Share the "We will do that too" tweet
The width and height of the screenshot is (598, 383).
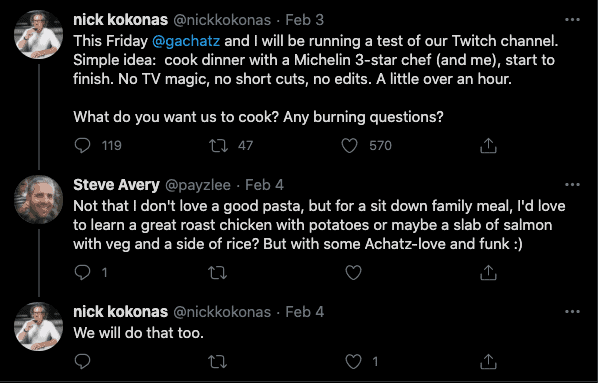pos(488,362)
